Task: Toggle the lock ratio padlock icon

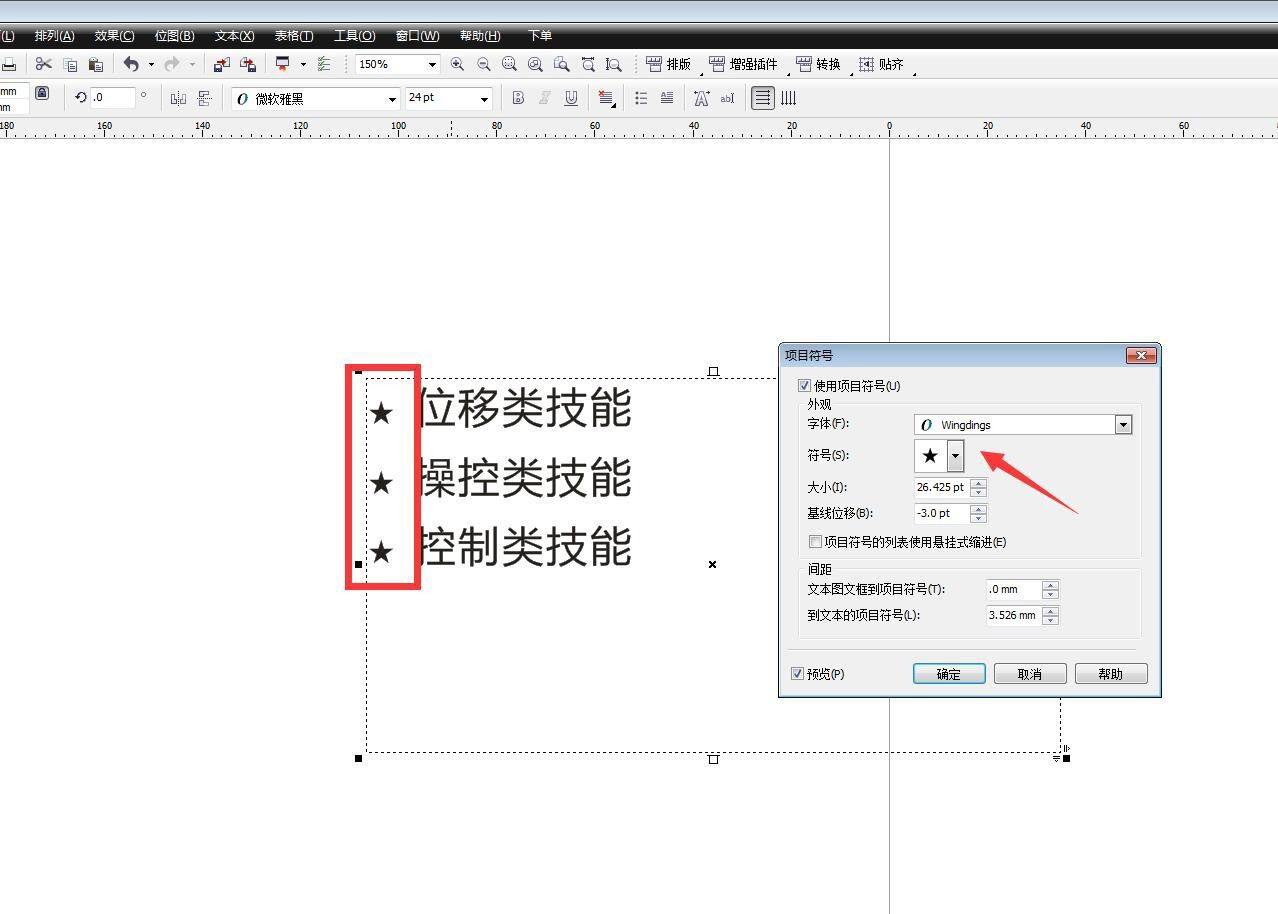Action: click(41, 93)
